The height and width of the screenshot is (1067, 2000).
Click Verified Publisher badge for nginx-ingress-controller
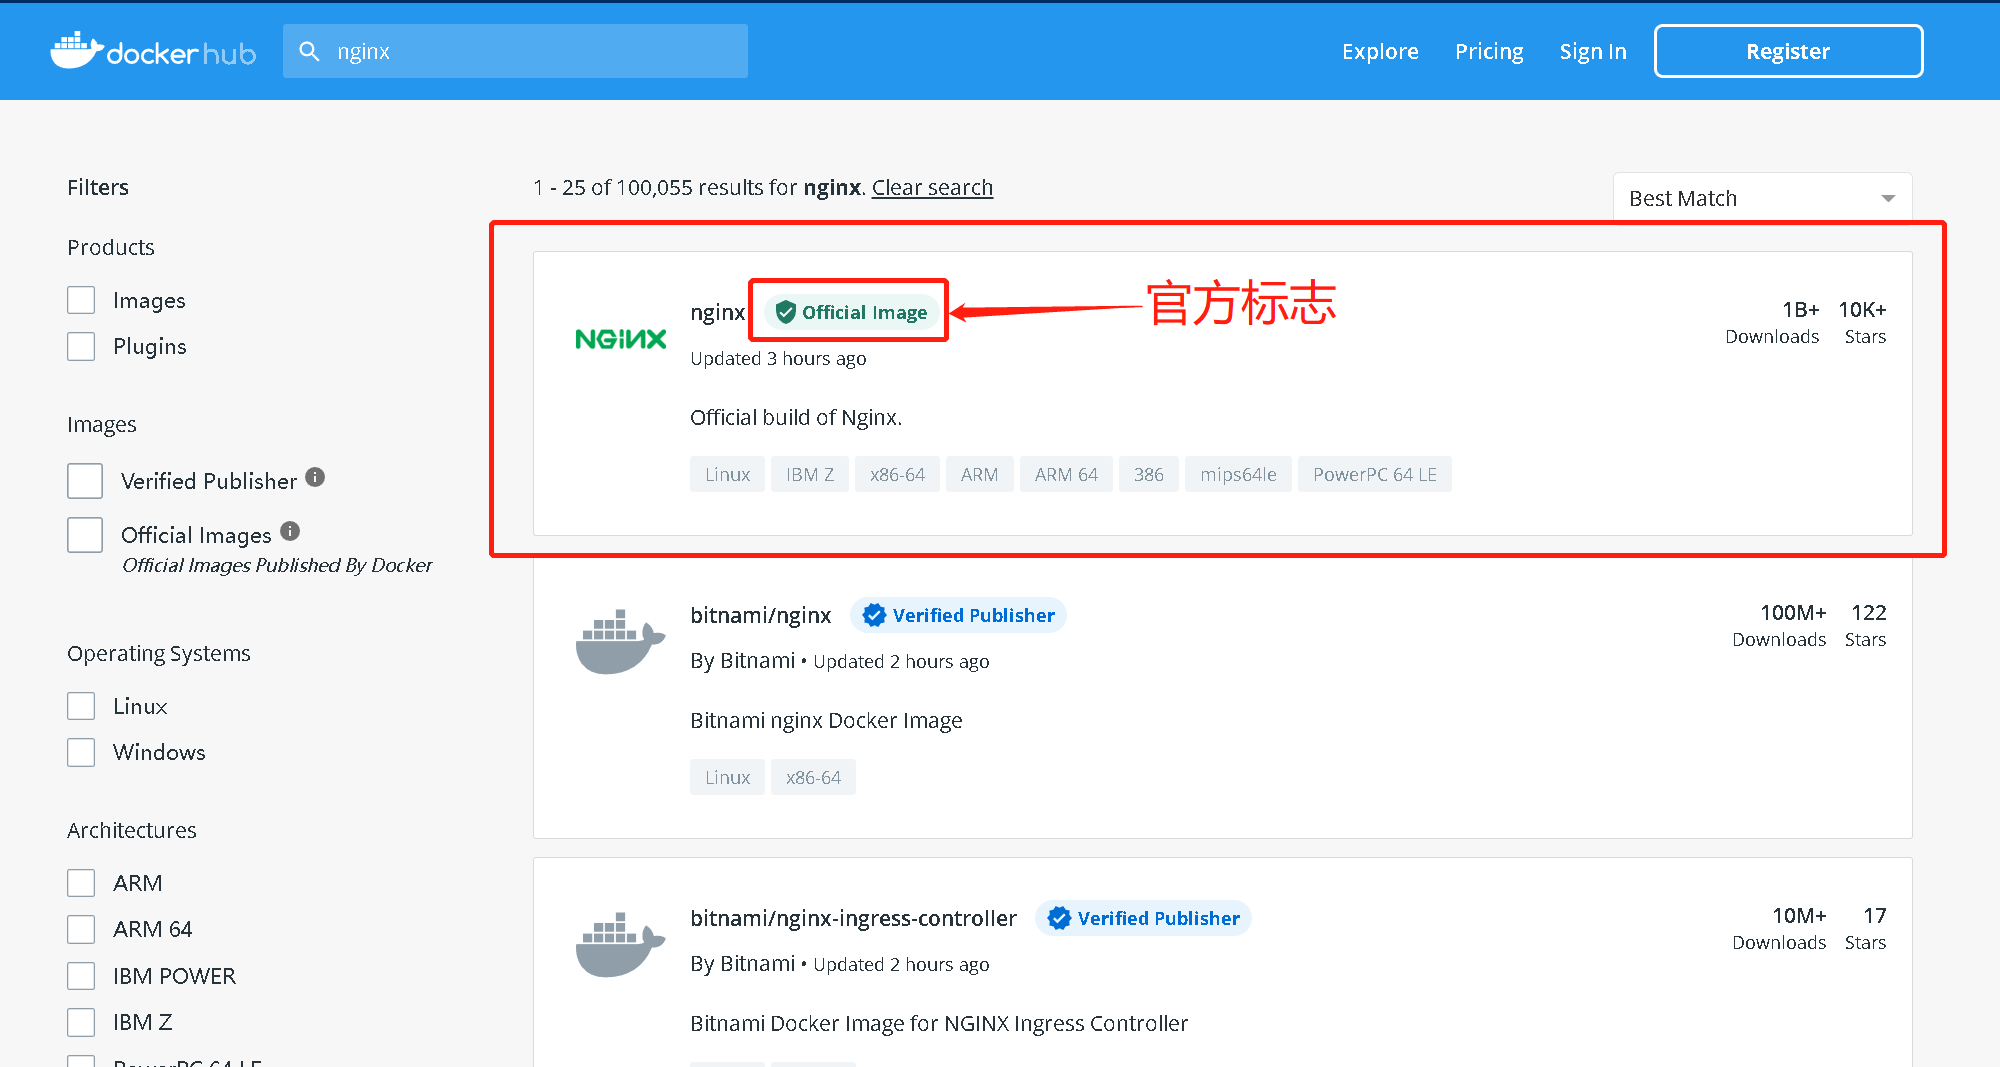pos(1143,918)
